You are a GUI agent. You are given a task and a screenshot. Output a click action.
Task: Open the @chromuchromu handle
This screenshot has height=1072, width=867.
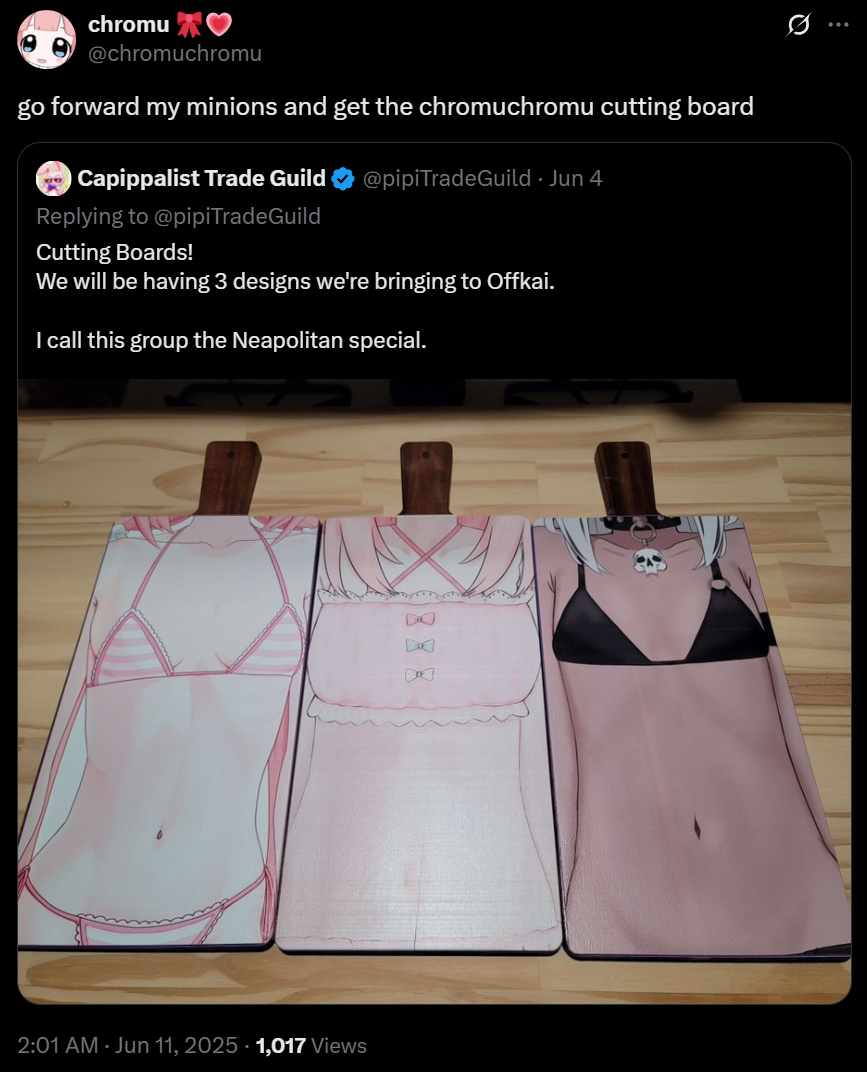(x=175, y=53)
